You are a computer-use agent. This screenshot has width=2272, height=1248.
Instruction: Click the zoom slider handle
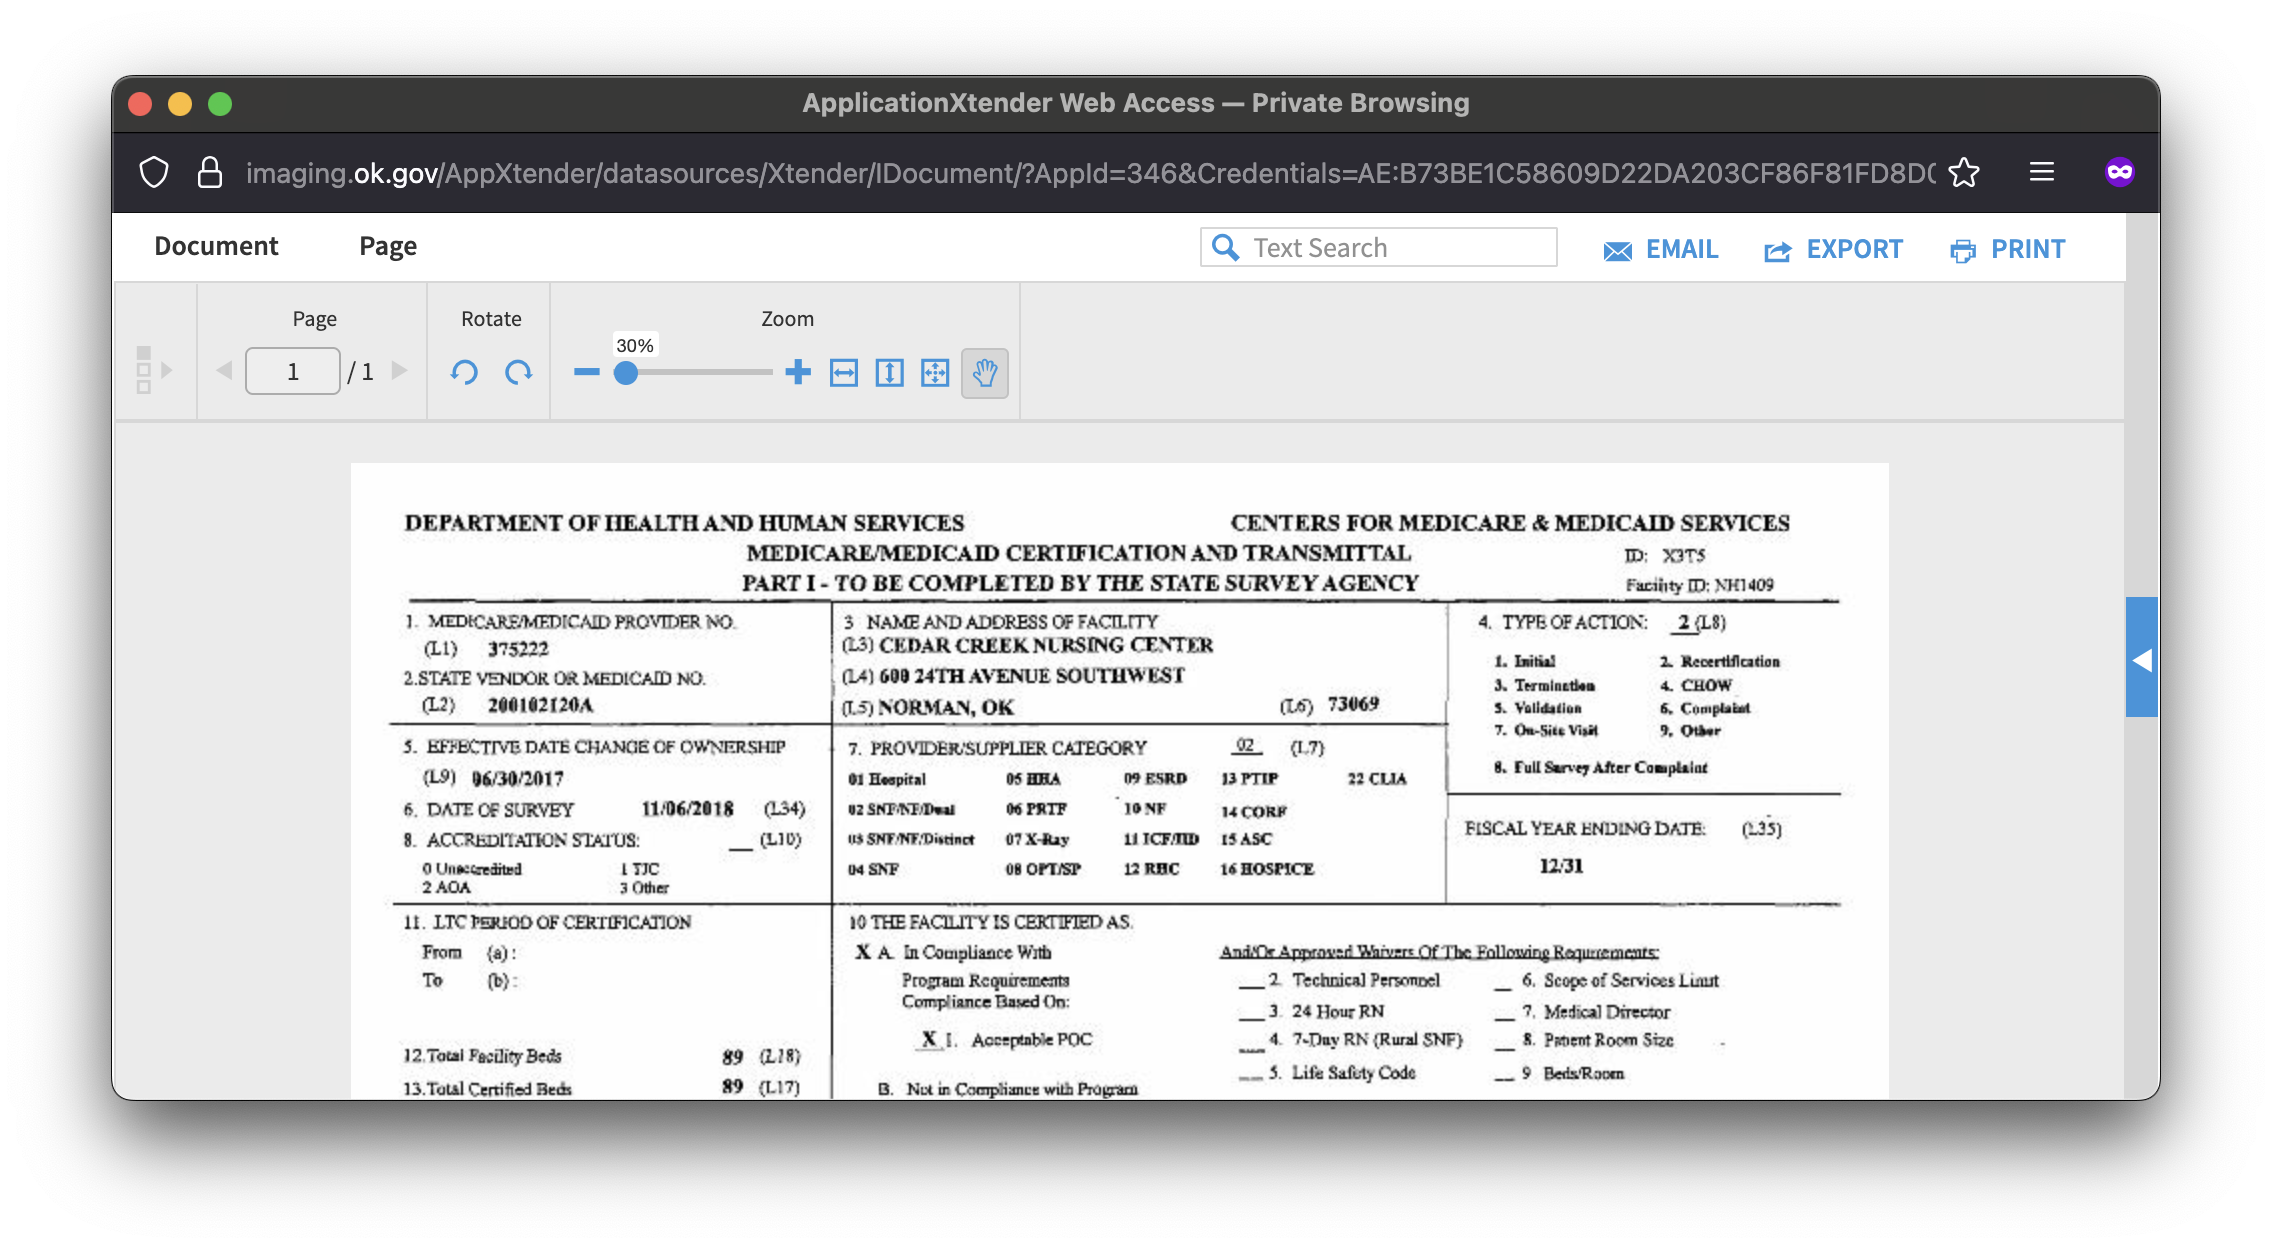pyautogui.click(x=626, y=373)
